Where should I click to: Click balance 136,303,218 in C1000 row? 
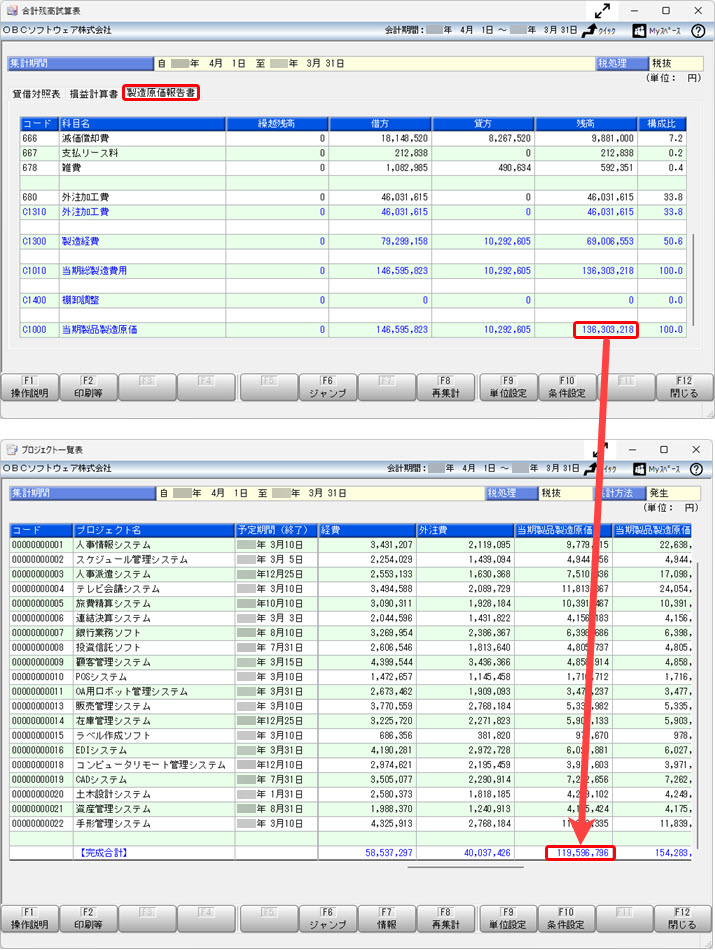point(606,330)
